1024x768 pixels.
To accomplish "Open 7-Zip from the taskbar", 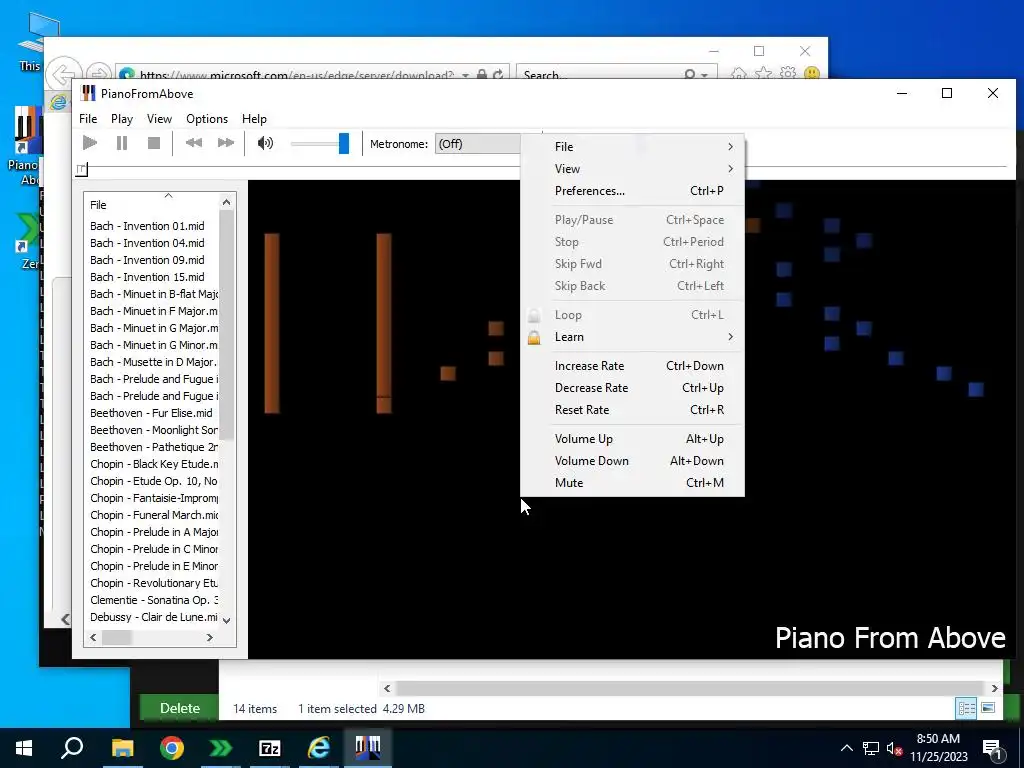I will 270,748.
